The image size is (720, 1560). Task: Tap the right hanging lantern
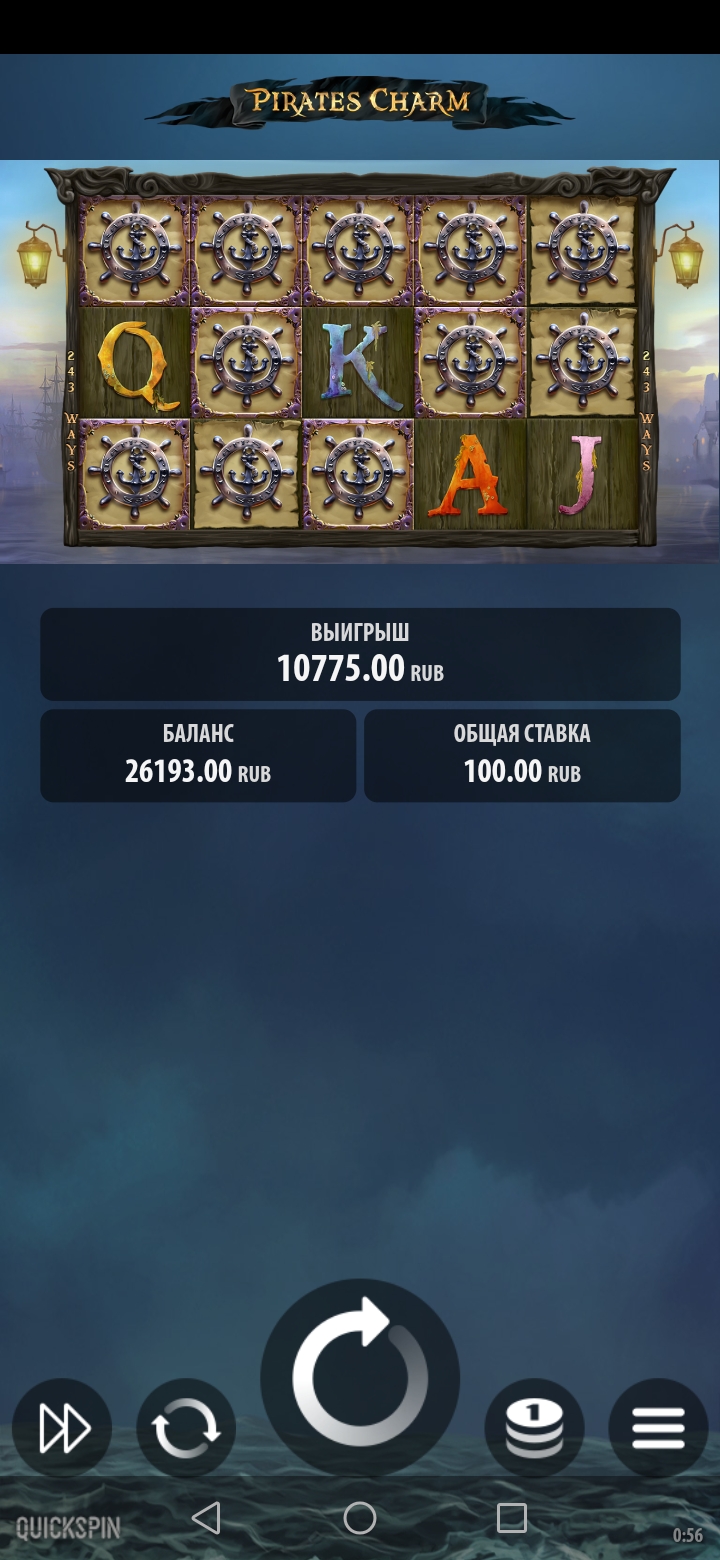pyautogui.click(x=685, y=255)
